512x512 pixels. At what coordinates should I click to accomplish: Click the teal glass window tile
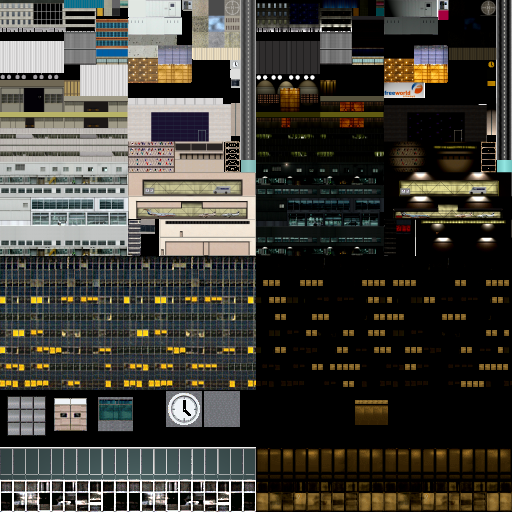tap(115, 414)
